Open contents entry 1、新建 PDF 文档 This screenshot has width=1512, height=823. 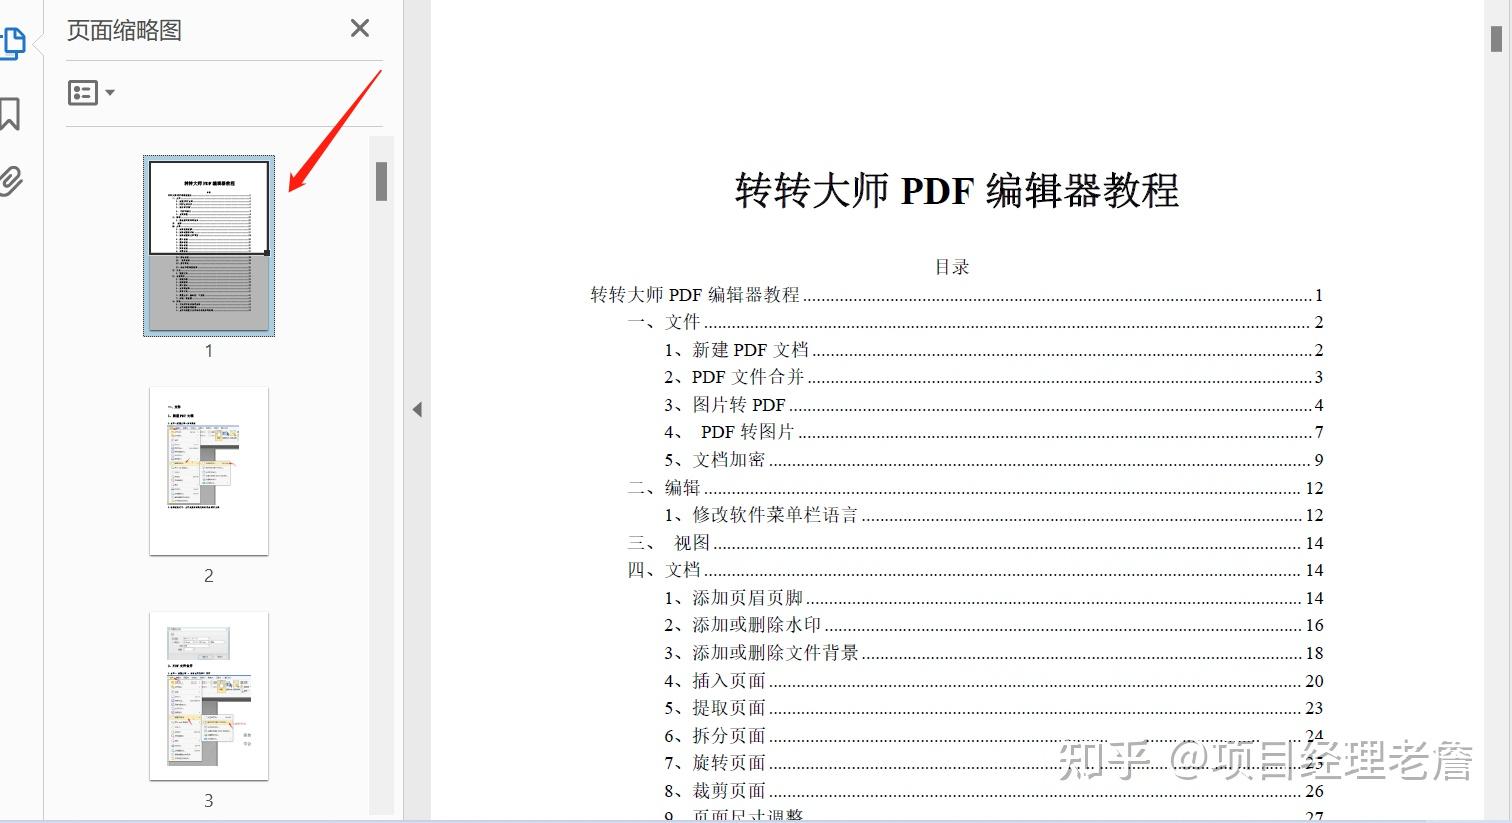993,350
